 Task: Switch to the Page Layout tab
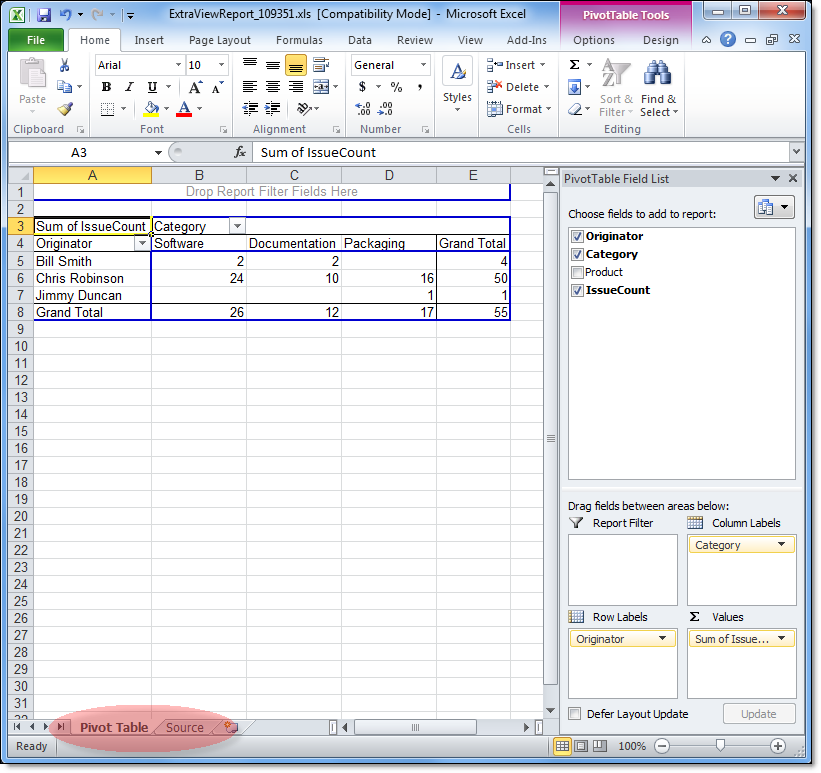[220, 40]
